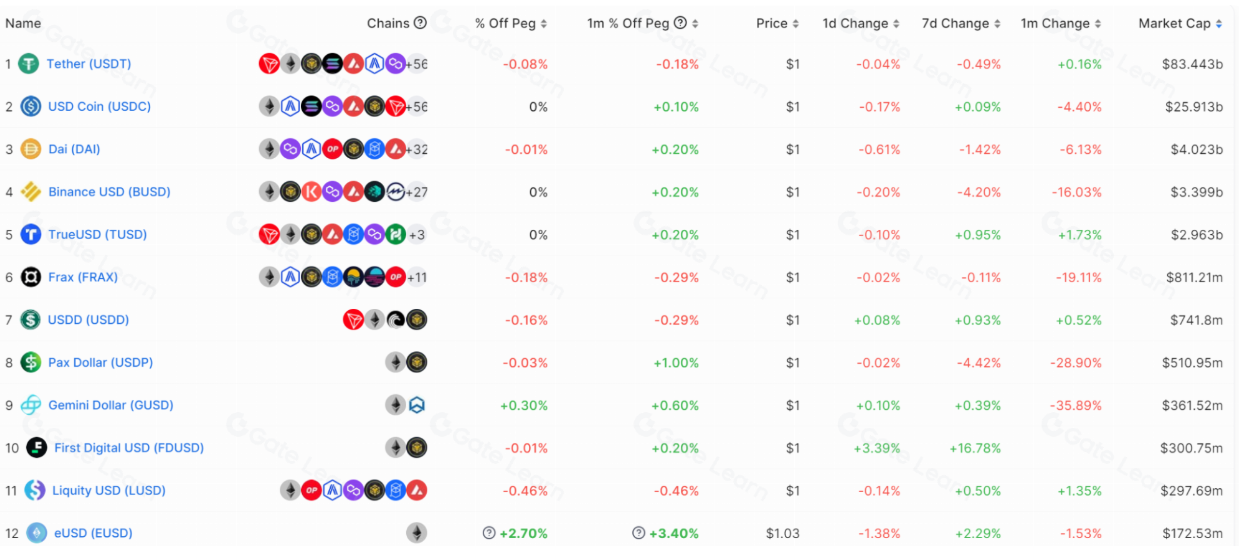
Task: Click the Binance USD coin logo
Action: (30, 192)
